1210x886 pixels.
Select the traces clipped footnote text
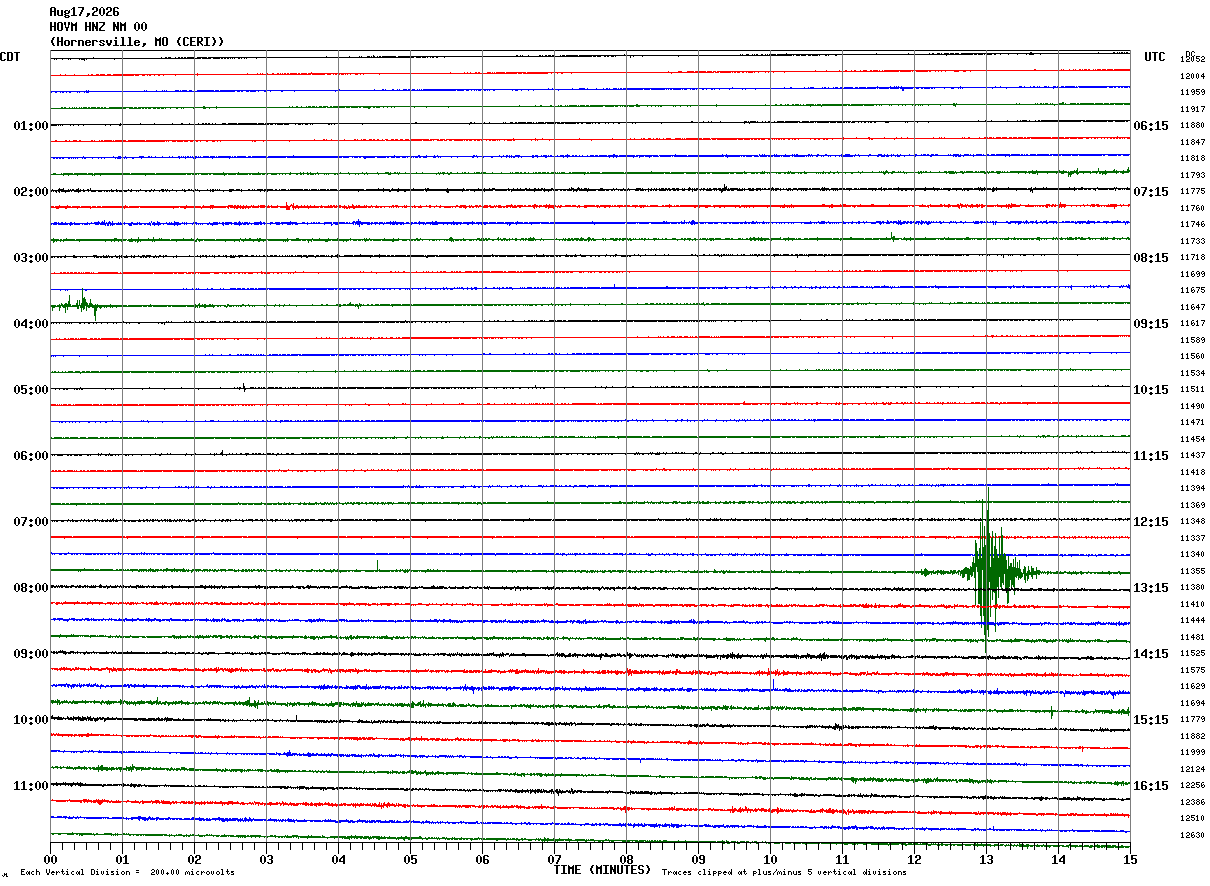[784, 873]
